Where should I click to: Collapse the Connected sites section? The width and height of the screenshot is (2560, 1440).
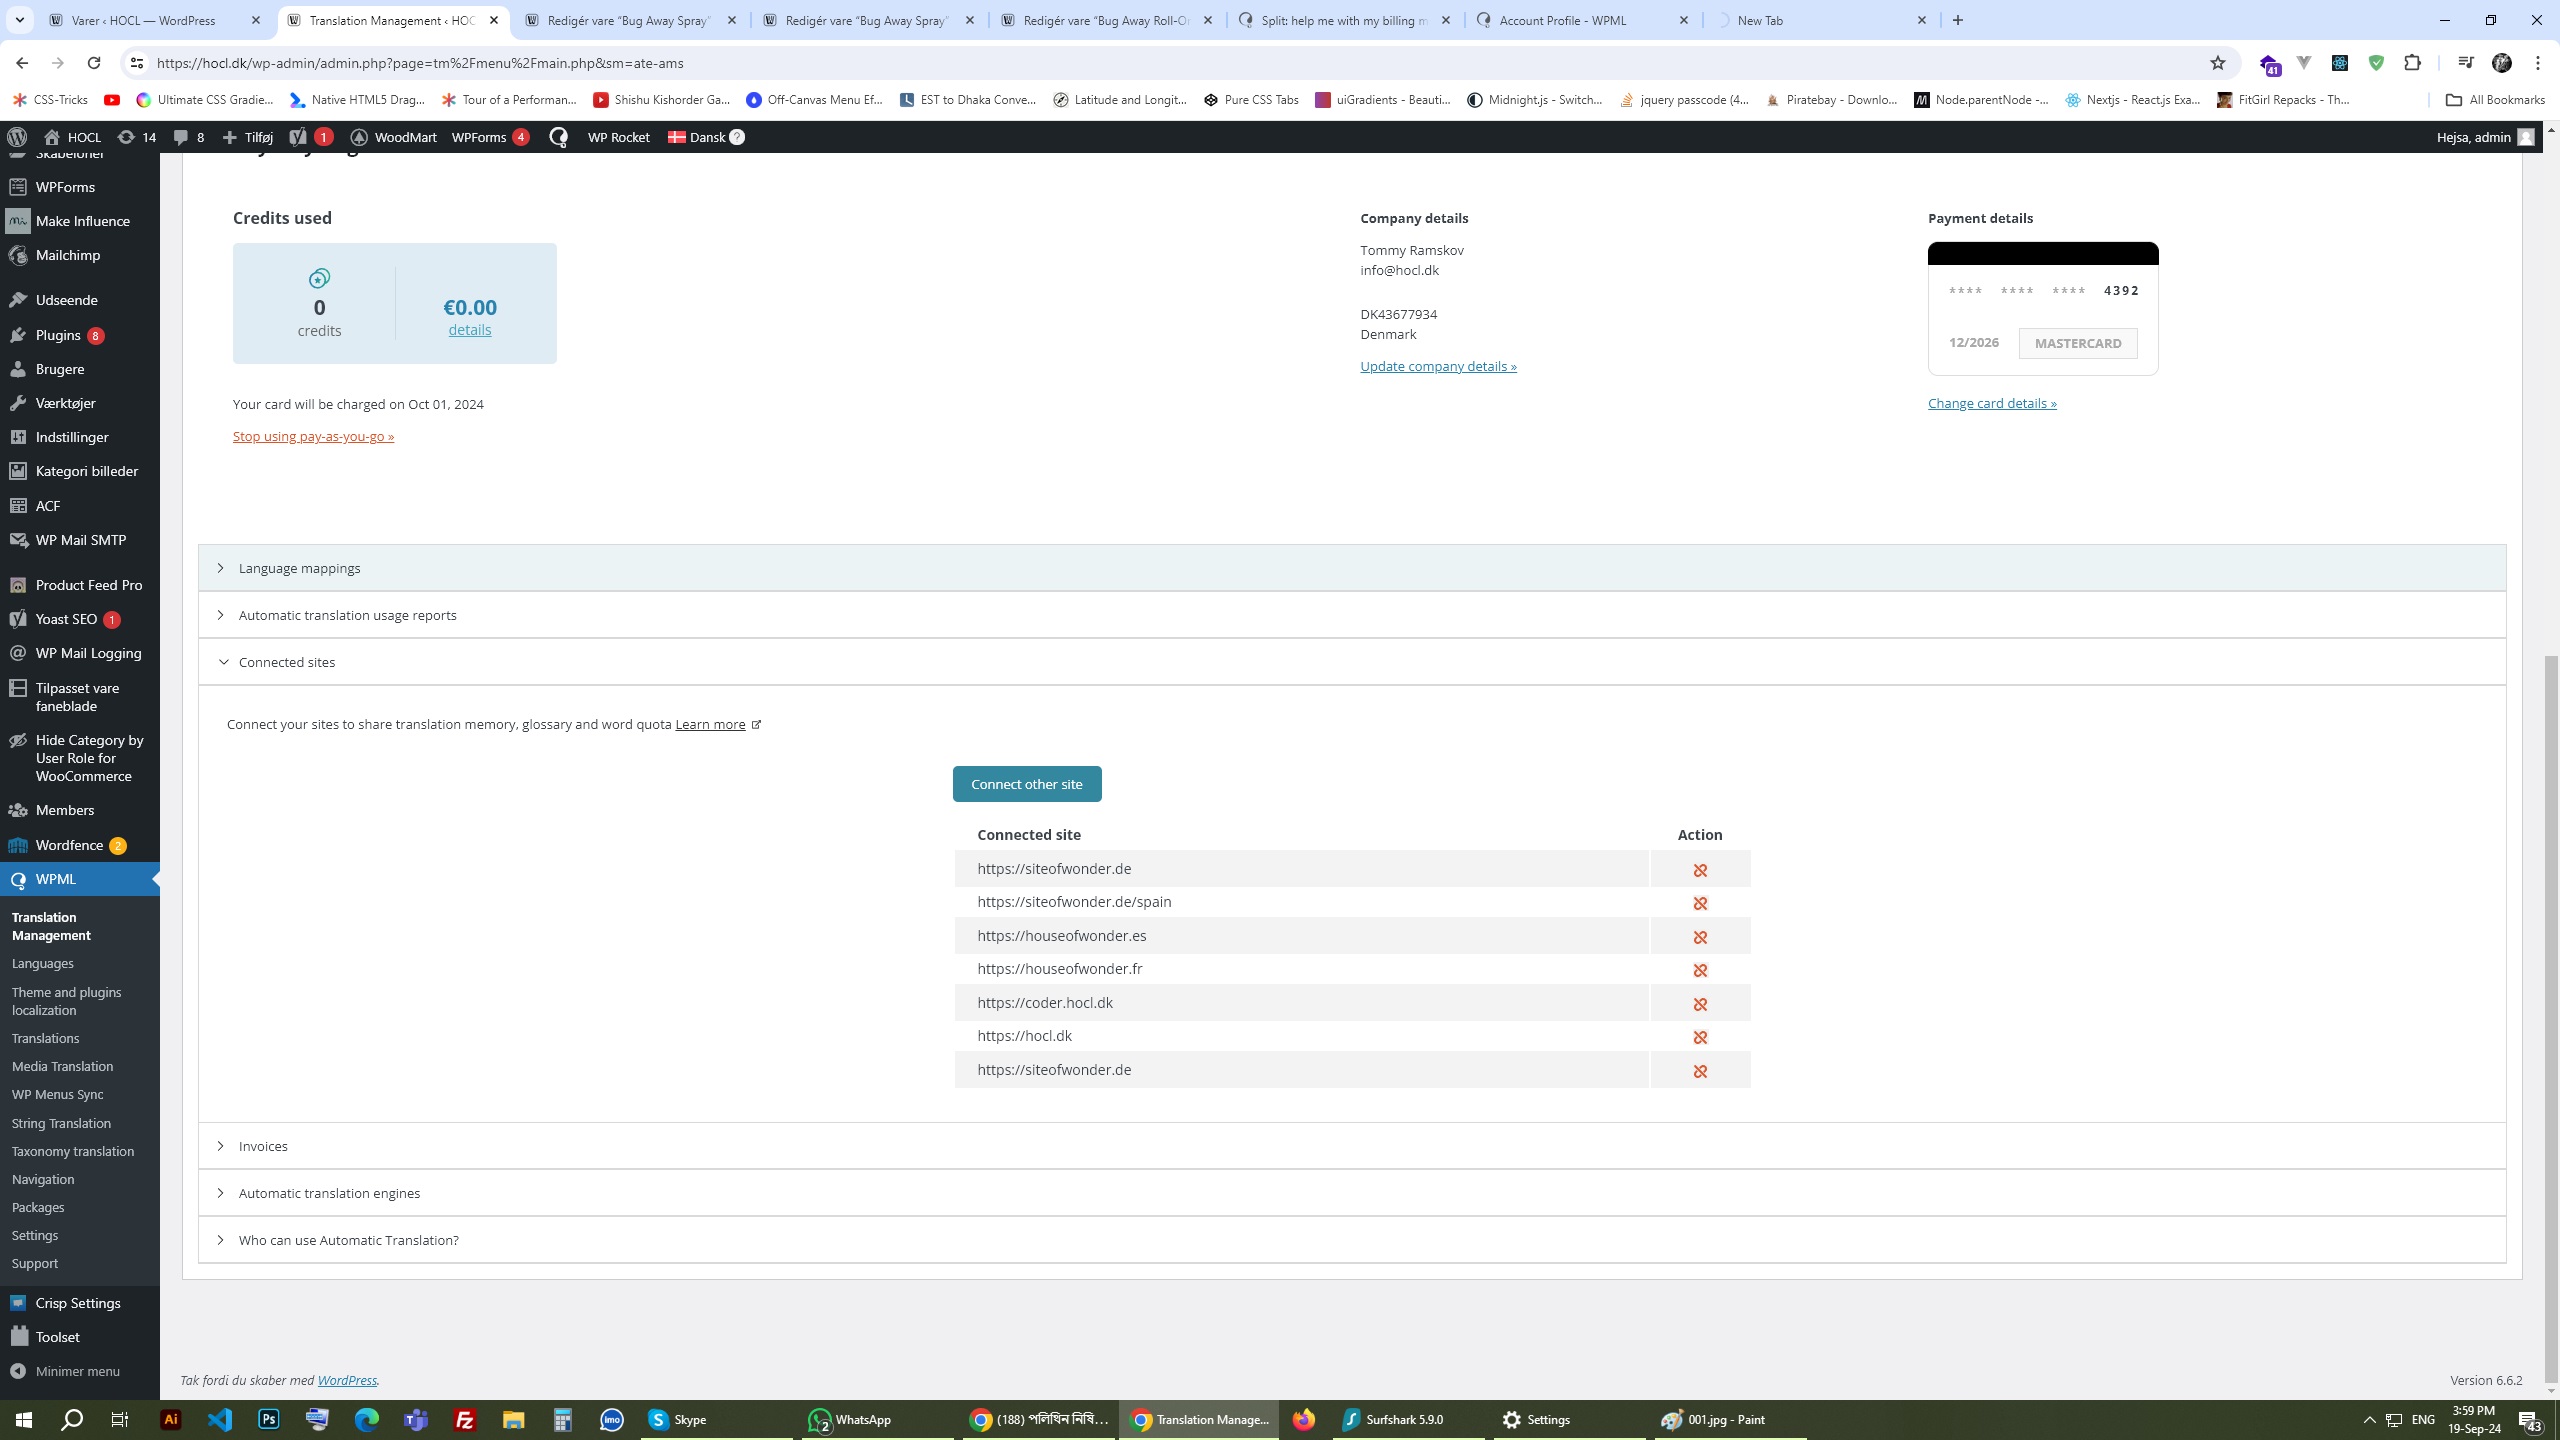[x=1352, y=662]
